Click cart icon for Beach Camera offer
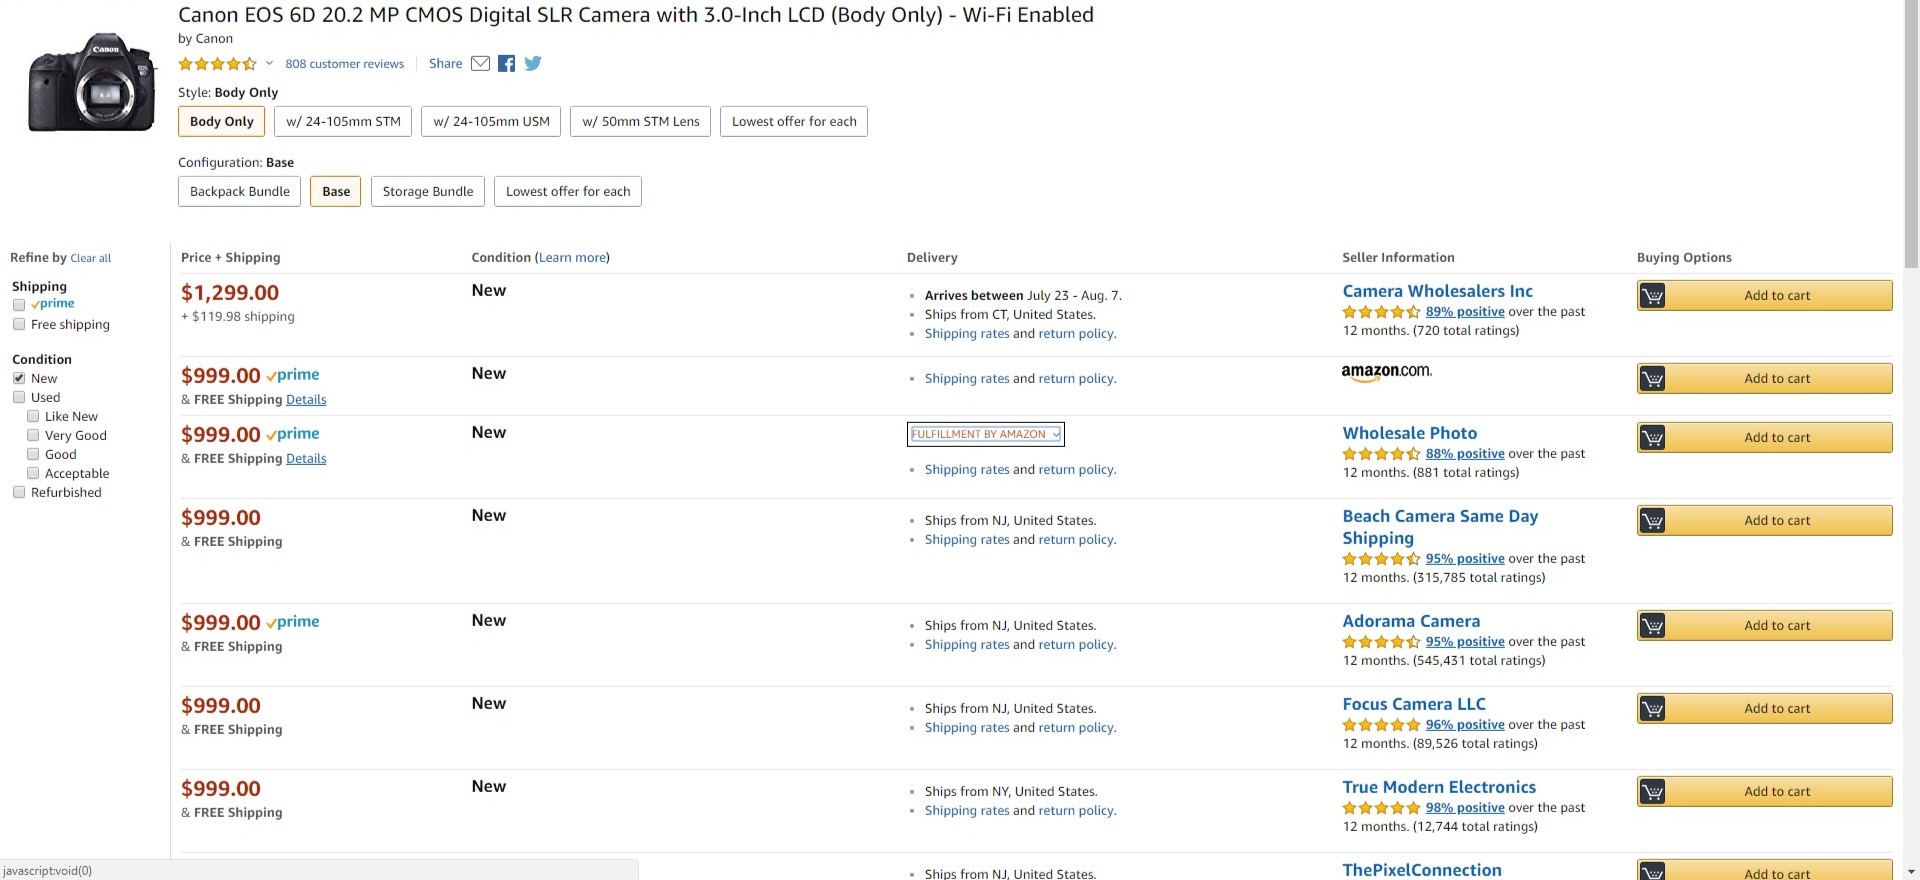The height and width of the screenshot is (880, 1920). coord(1653,521)
